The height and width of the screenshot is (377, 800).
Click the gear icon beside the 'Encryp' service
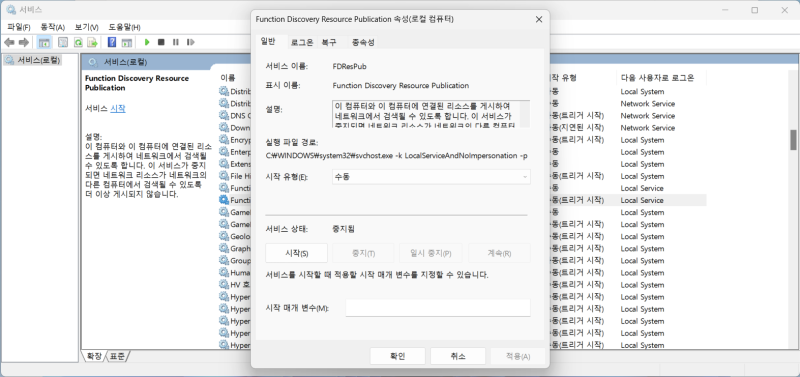pyautogui.click(x=223, y=139)
